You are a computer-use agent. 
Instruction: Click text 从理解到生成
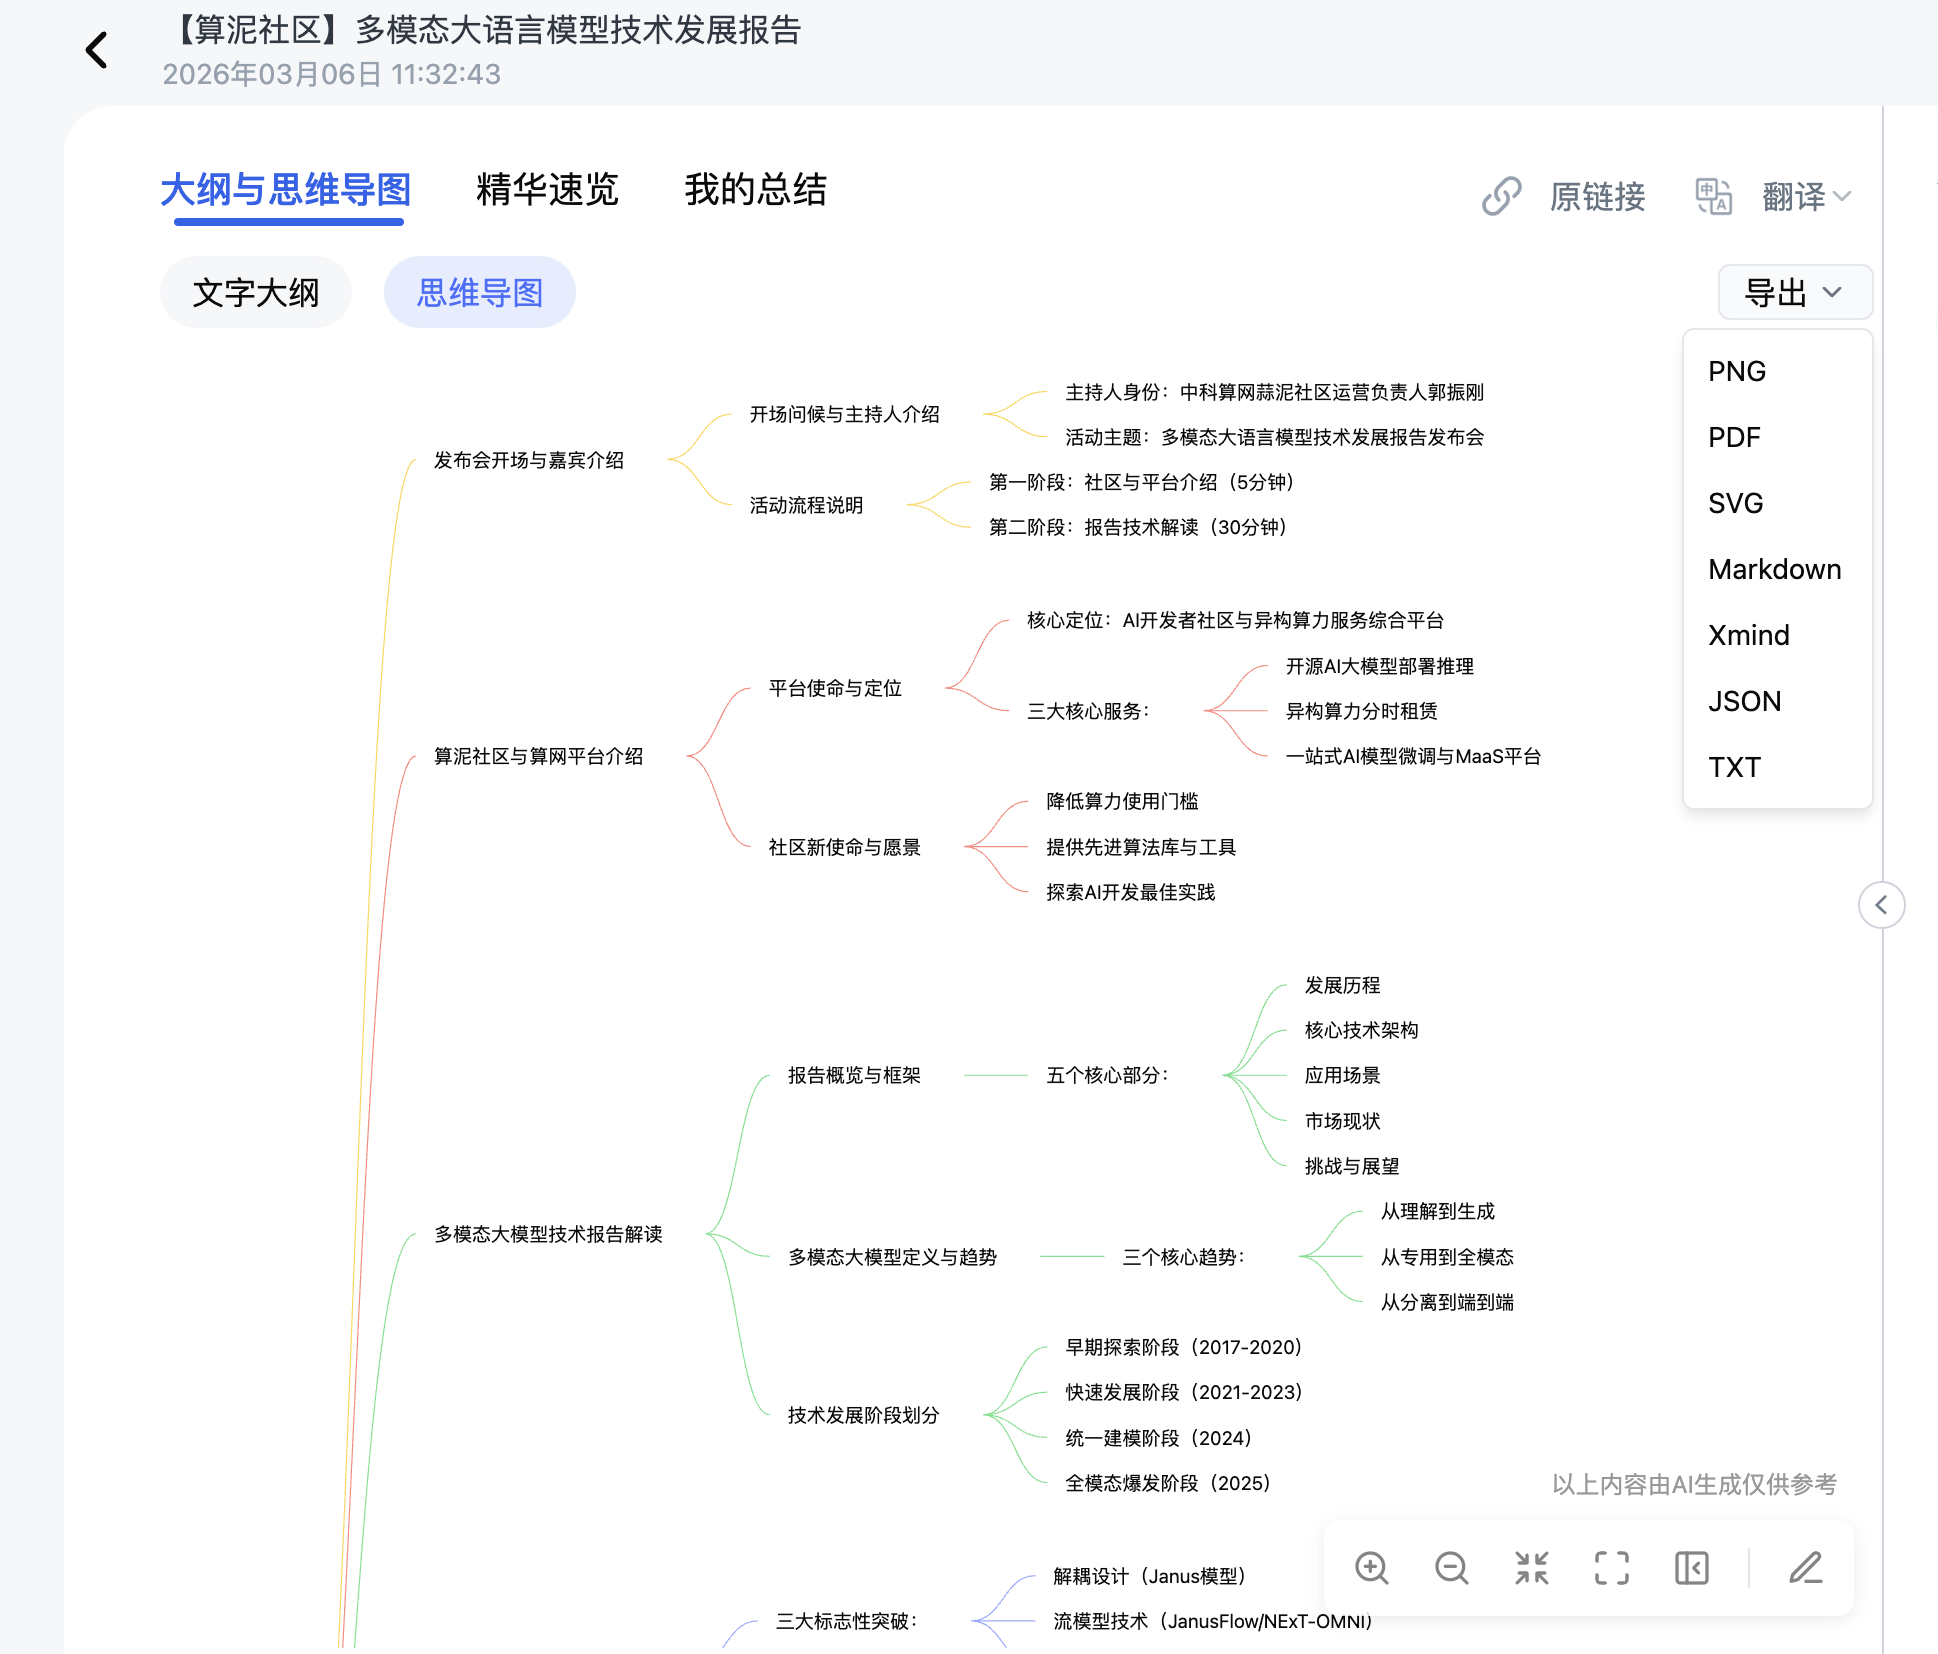point(1437,1211)
